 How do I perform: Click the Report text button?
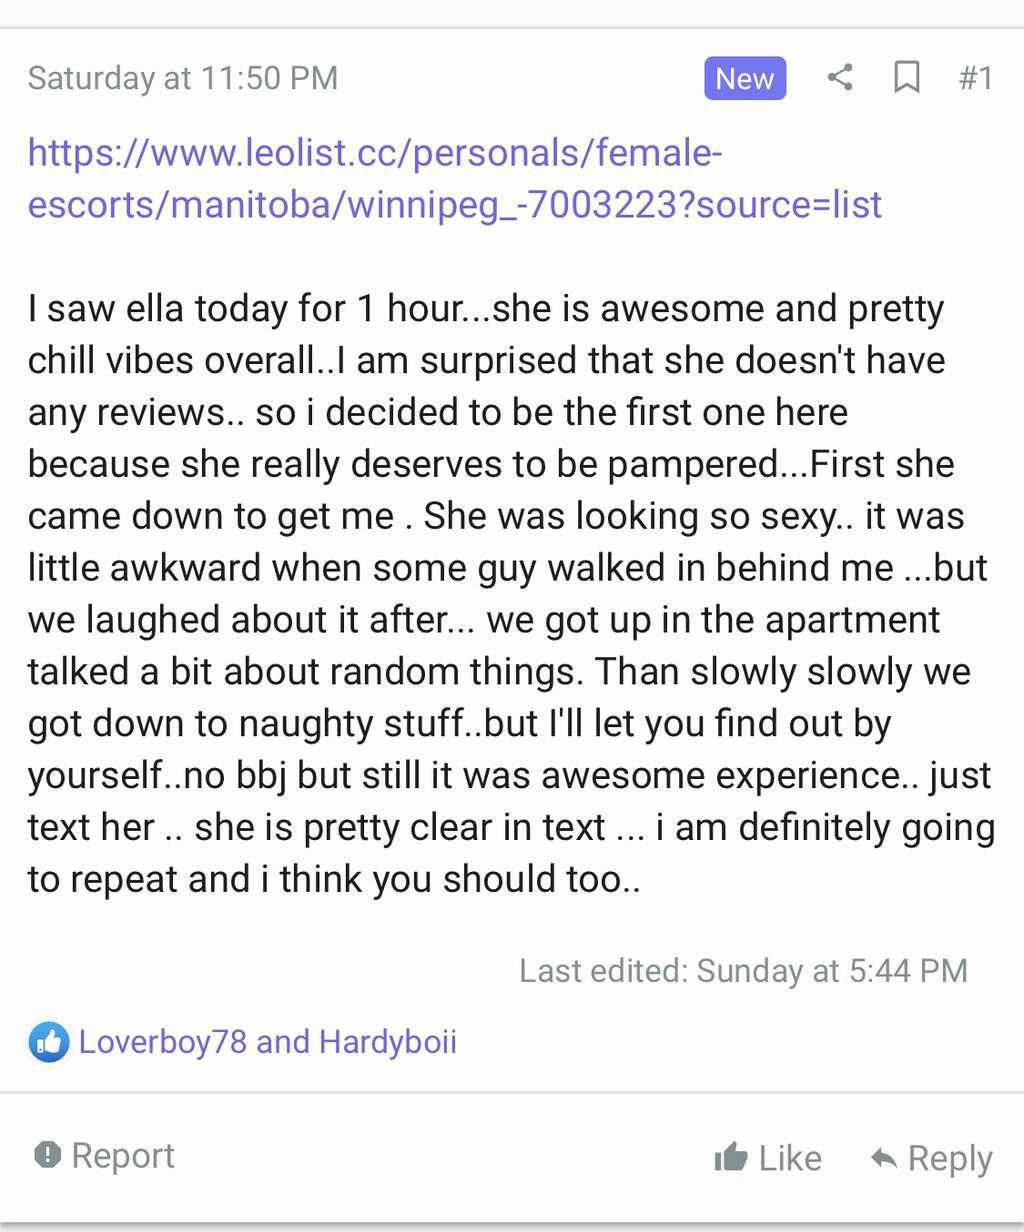point(123,1155)
